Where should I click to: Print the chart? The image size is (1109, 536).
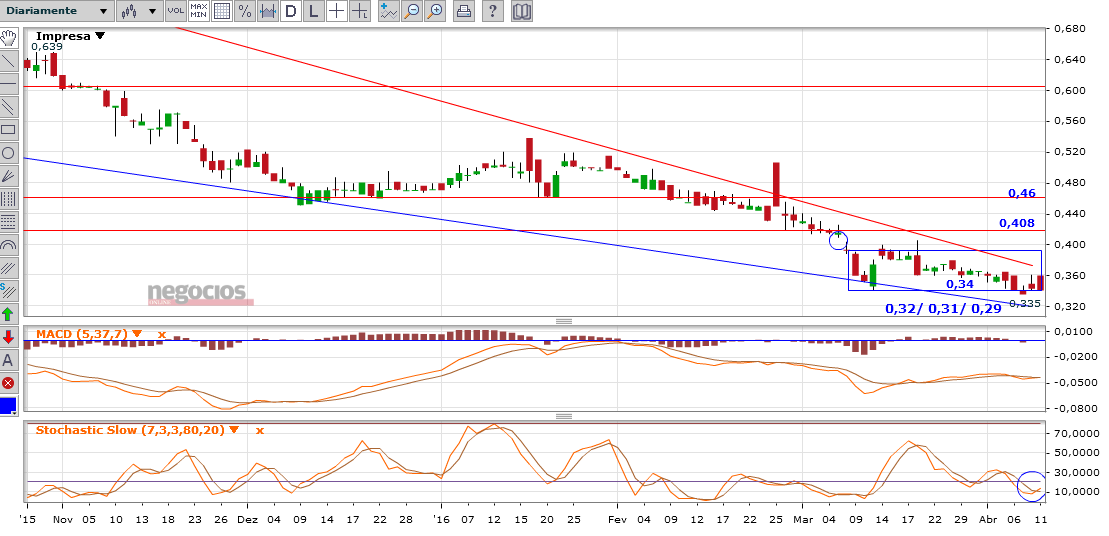(x=464, y=11)
